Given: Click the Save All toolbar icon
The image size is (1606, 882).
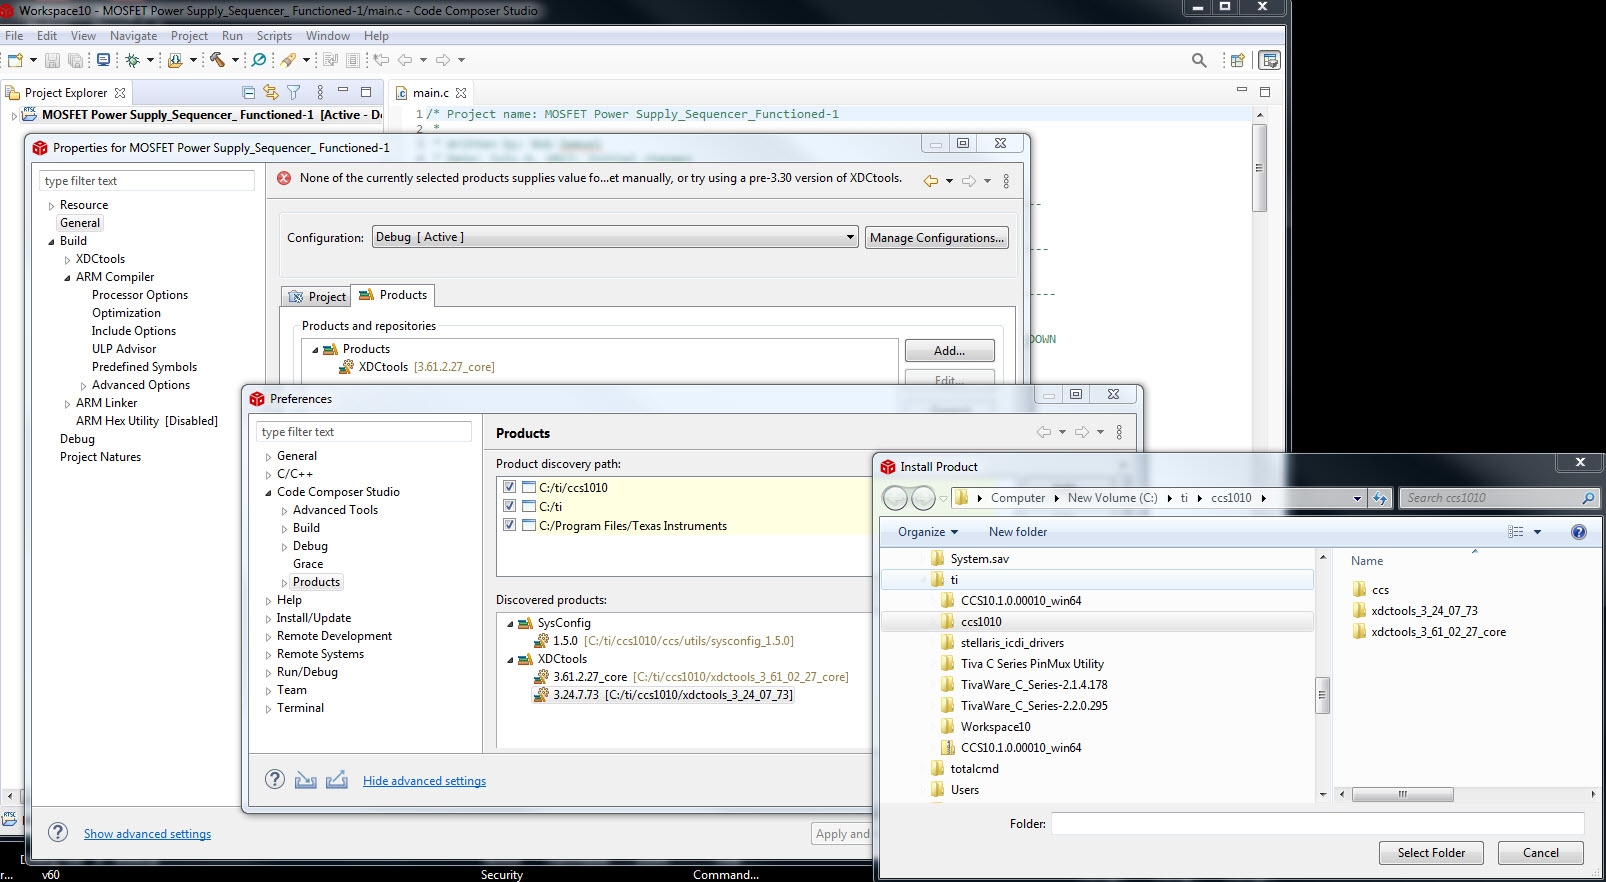Looking at the screenshot, I should (75, 60).
